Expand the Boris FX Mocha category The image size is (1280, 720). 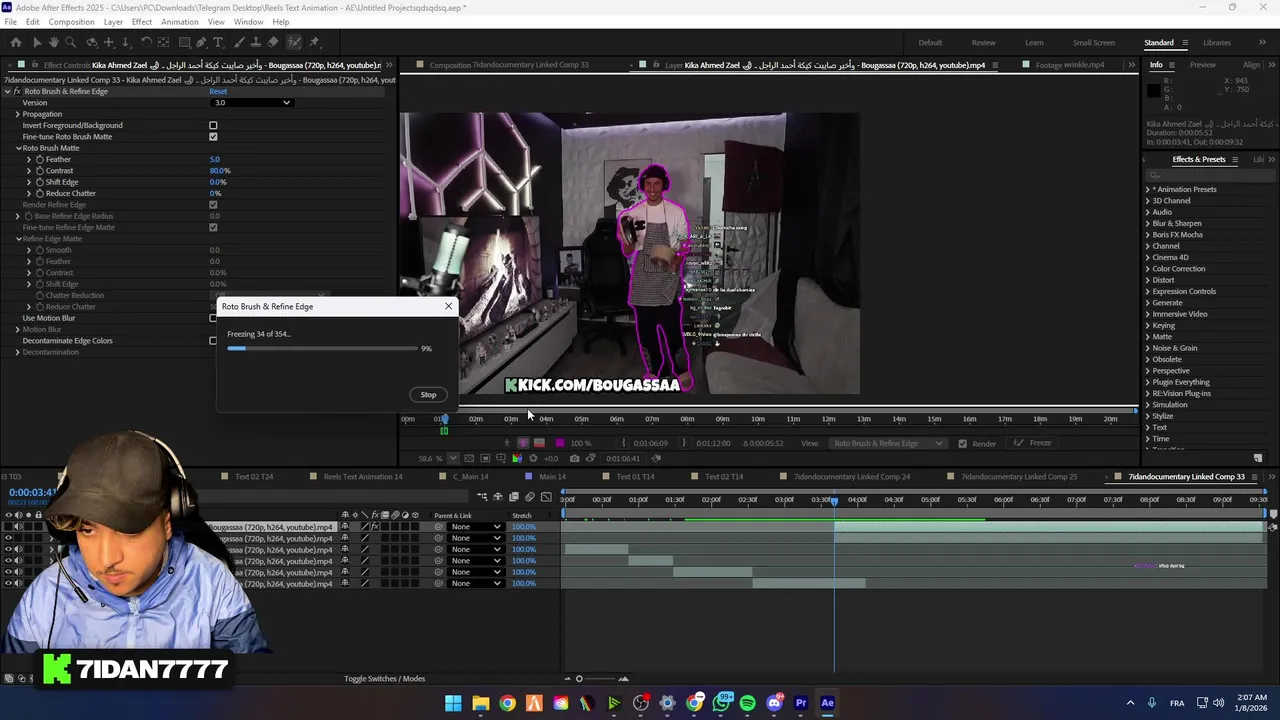tap(1147, 235)
